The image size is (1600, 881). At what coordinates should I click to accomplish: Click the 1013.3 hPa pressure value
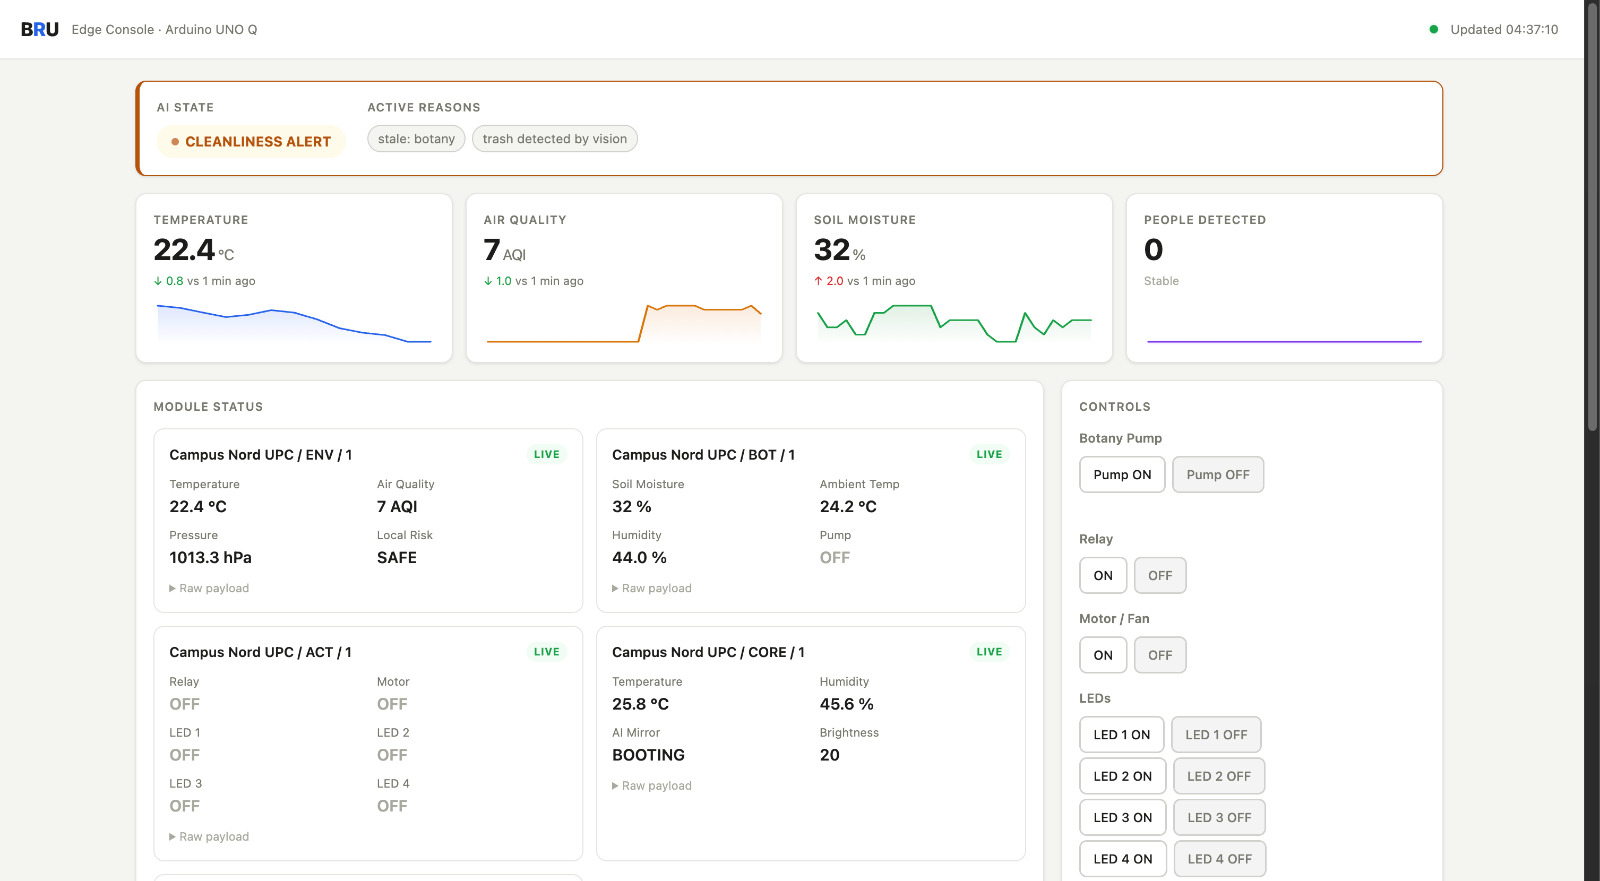click(x=211, y=558)
